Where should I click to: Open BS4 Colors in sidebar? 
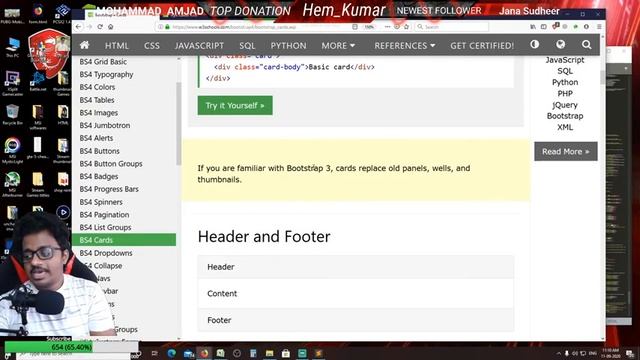(97, 87)
